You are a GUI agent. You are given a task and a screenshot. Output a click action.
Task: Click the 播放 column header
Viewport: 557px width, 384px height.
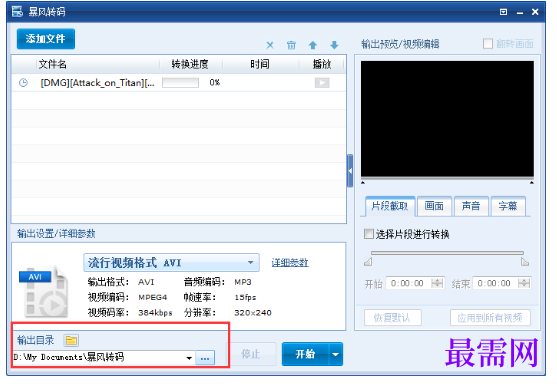tap(322, 64)
